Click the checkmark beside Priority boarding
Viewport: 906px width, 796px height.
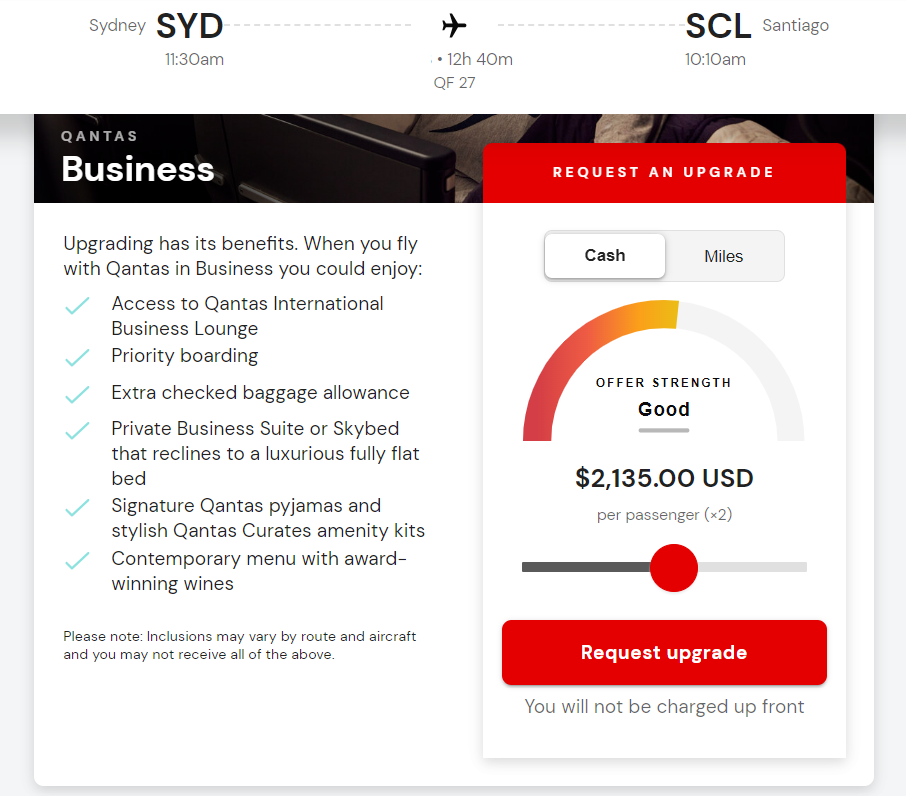coord(77,355)
